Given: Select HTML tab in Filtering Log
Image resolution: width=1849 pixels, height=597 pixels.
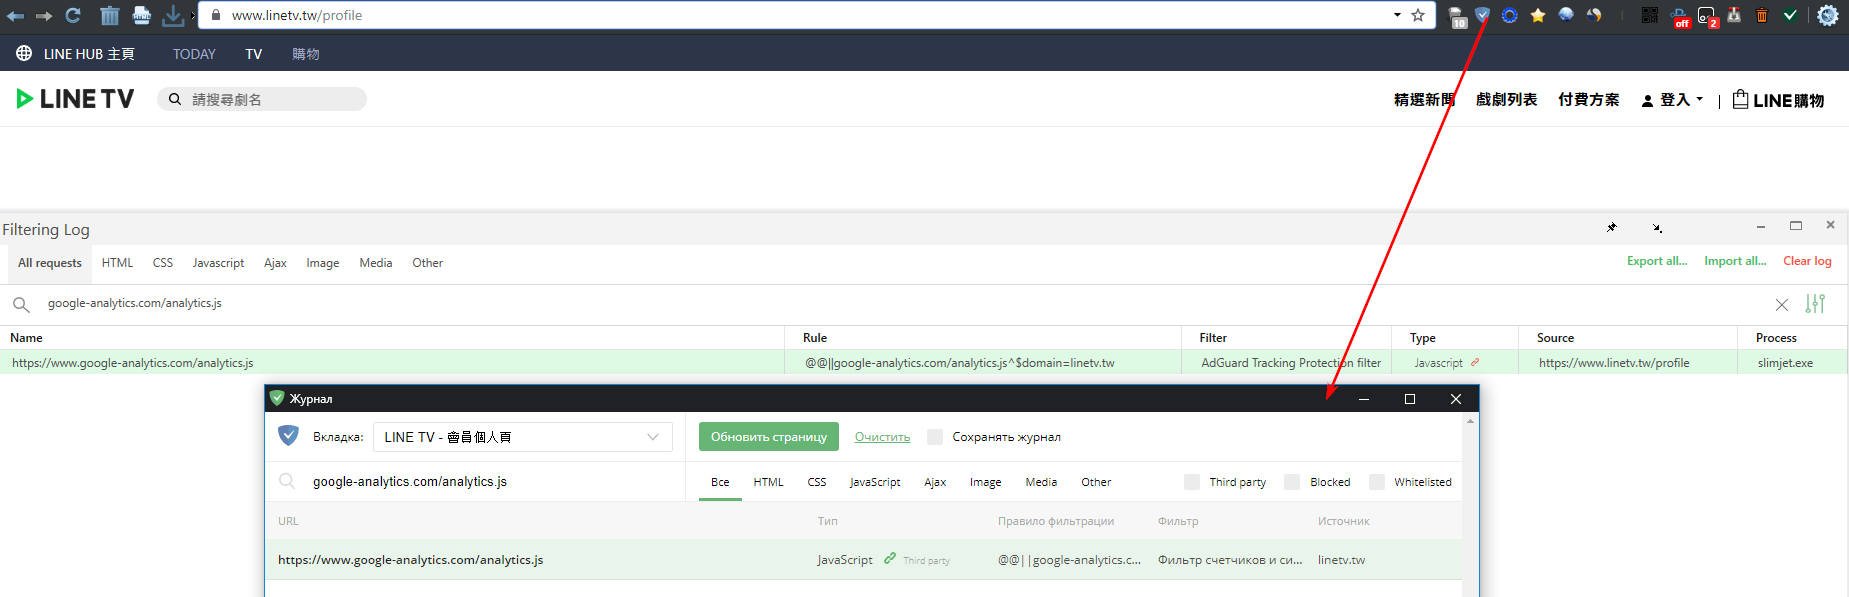Looking at the screenshot, I should (x=117, y=263).
